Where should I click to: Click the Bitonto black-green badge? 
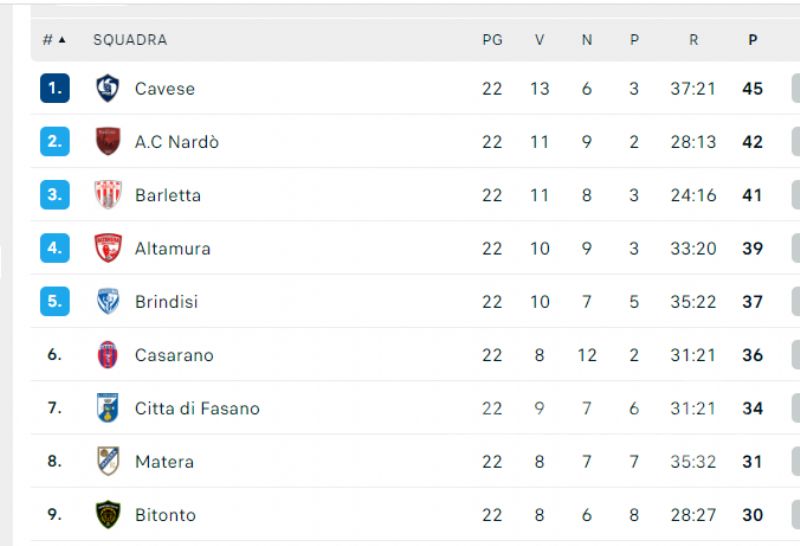coord(108,514)
